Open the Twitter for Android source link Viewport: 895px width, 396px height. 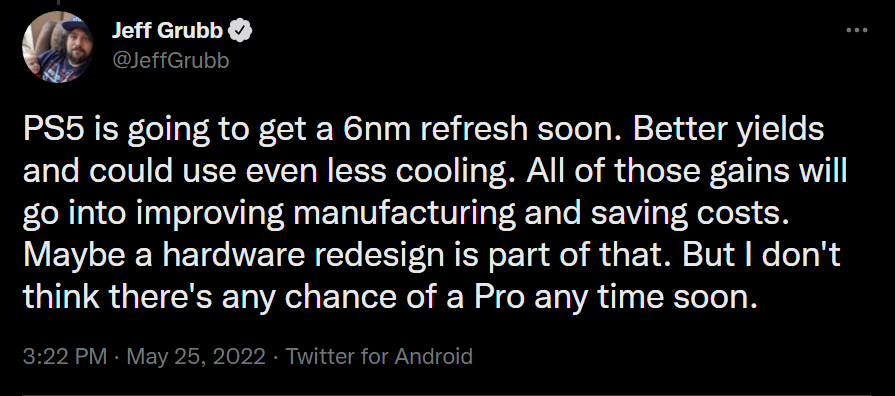[379, 357]
